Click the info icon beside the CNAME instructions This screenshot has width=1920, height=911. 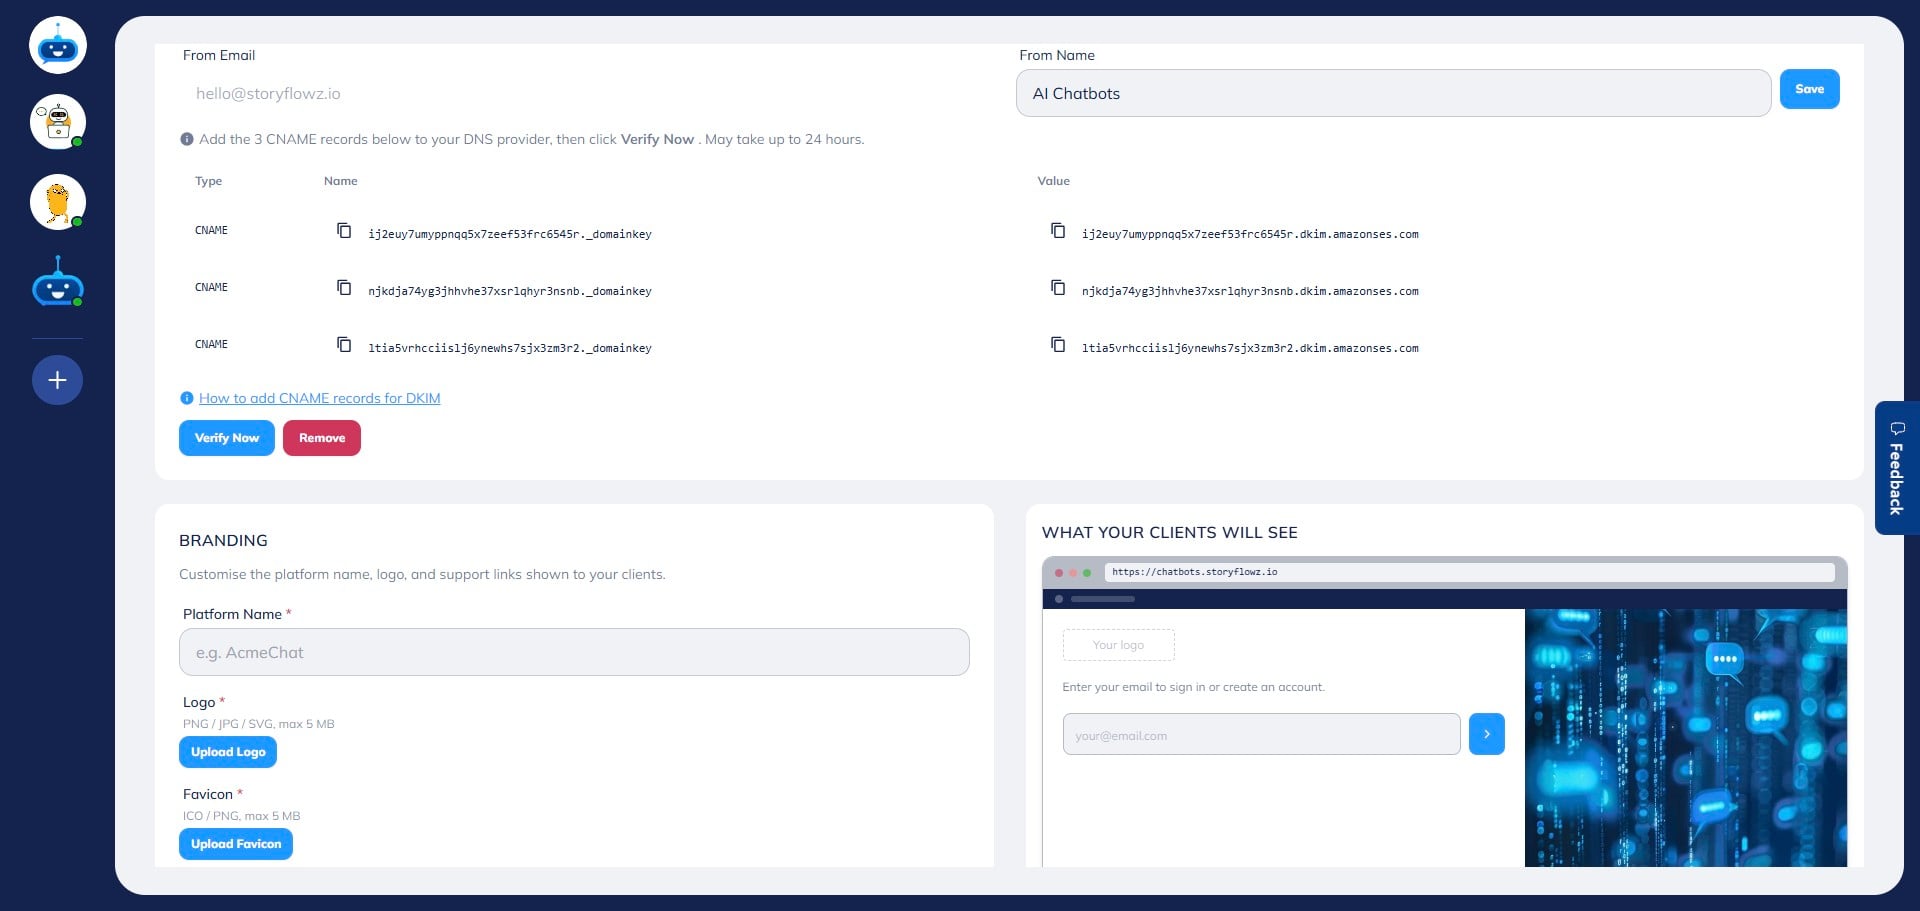coord(186,139)
